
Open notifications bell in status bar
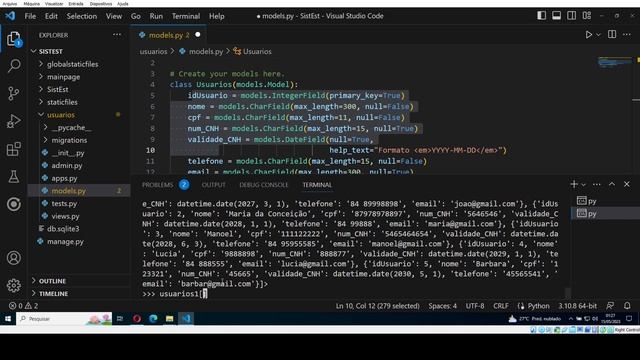click(627, 306)
